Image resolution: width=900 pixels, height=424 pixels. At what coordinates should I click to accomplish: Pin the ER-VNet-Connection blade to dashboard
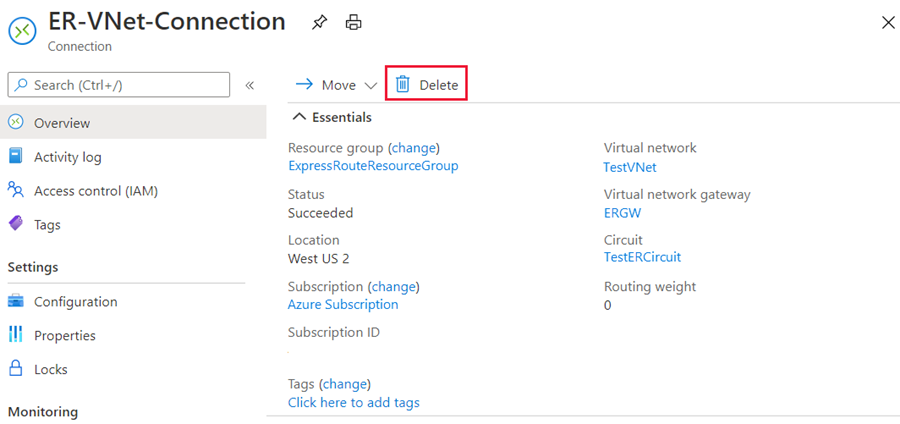tap(319, 22)
